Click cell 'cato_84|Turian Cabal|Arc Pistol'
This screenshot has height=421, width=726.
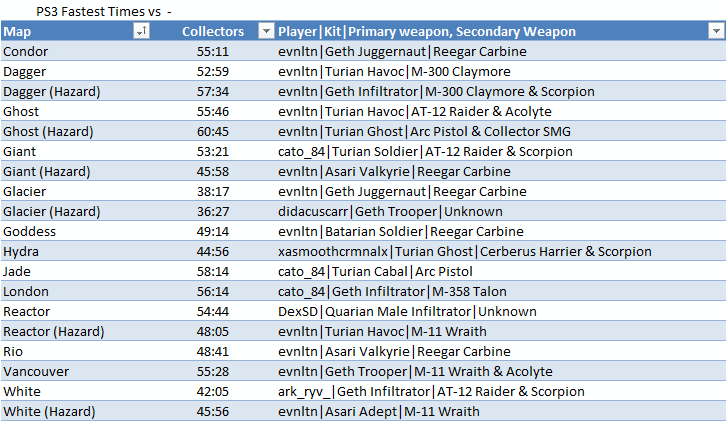[501, 271]
